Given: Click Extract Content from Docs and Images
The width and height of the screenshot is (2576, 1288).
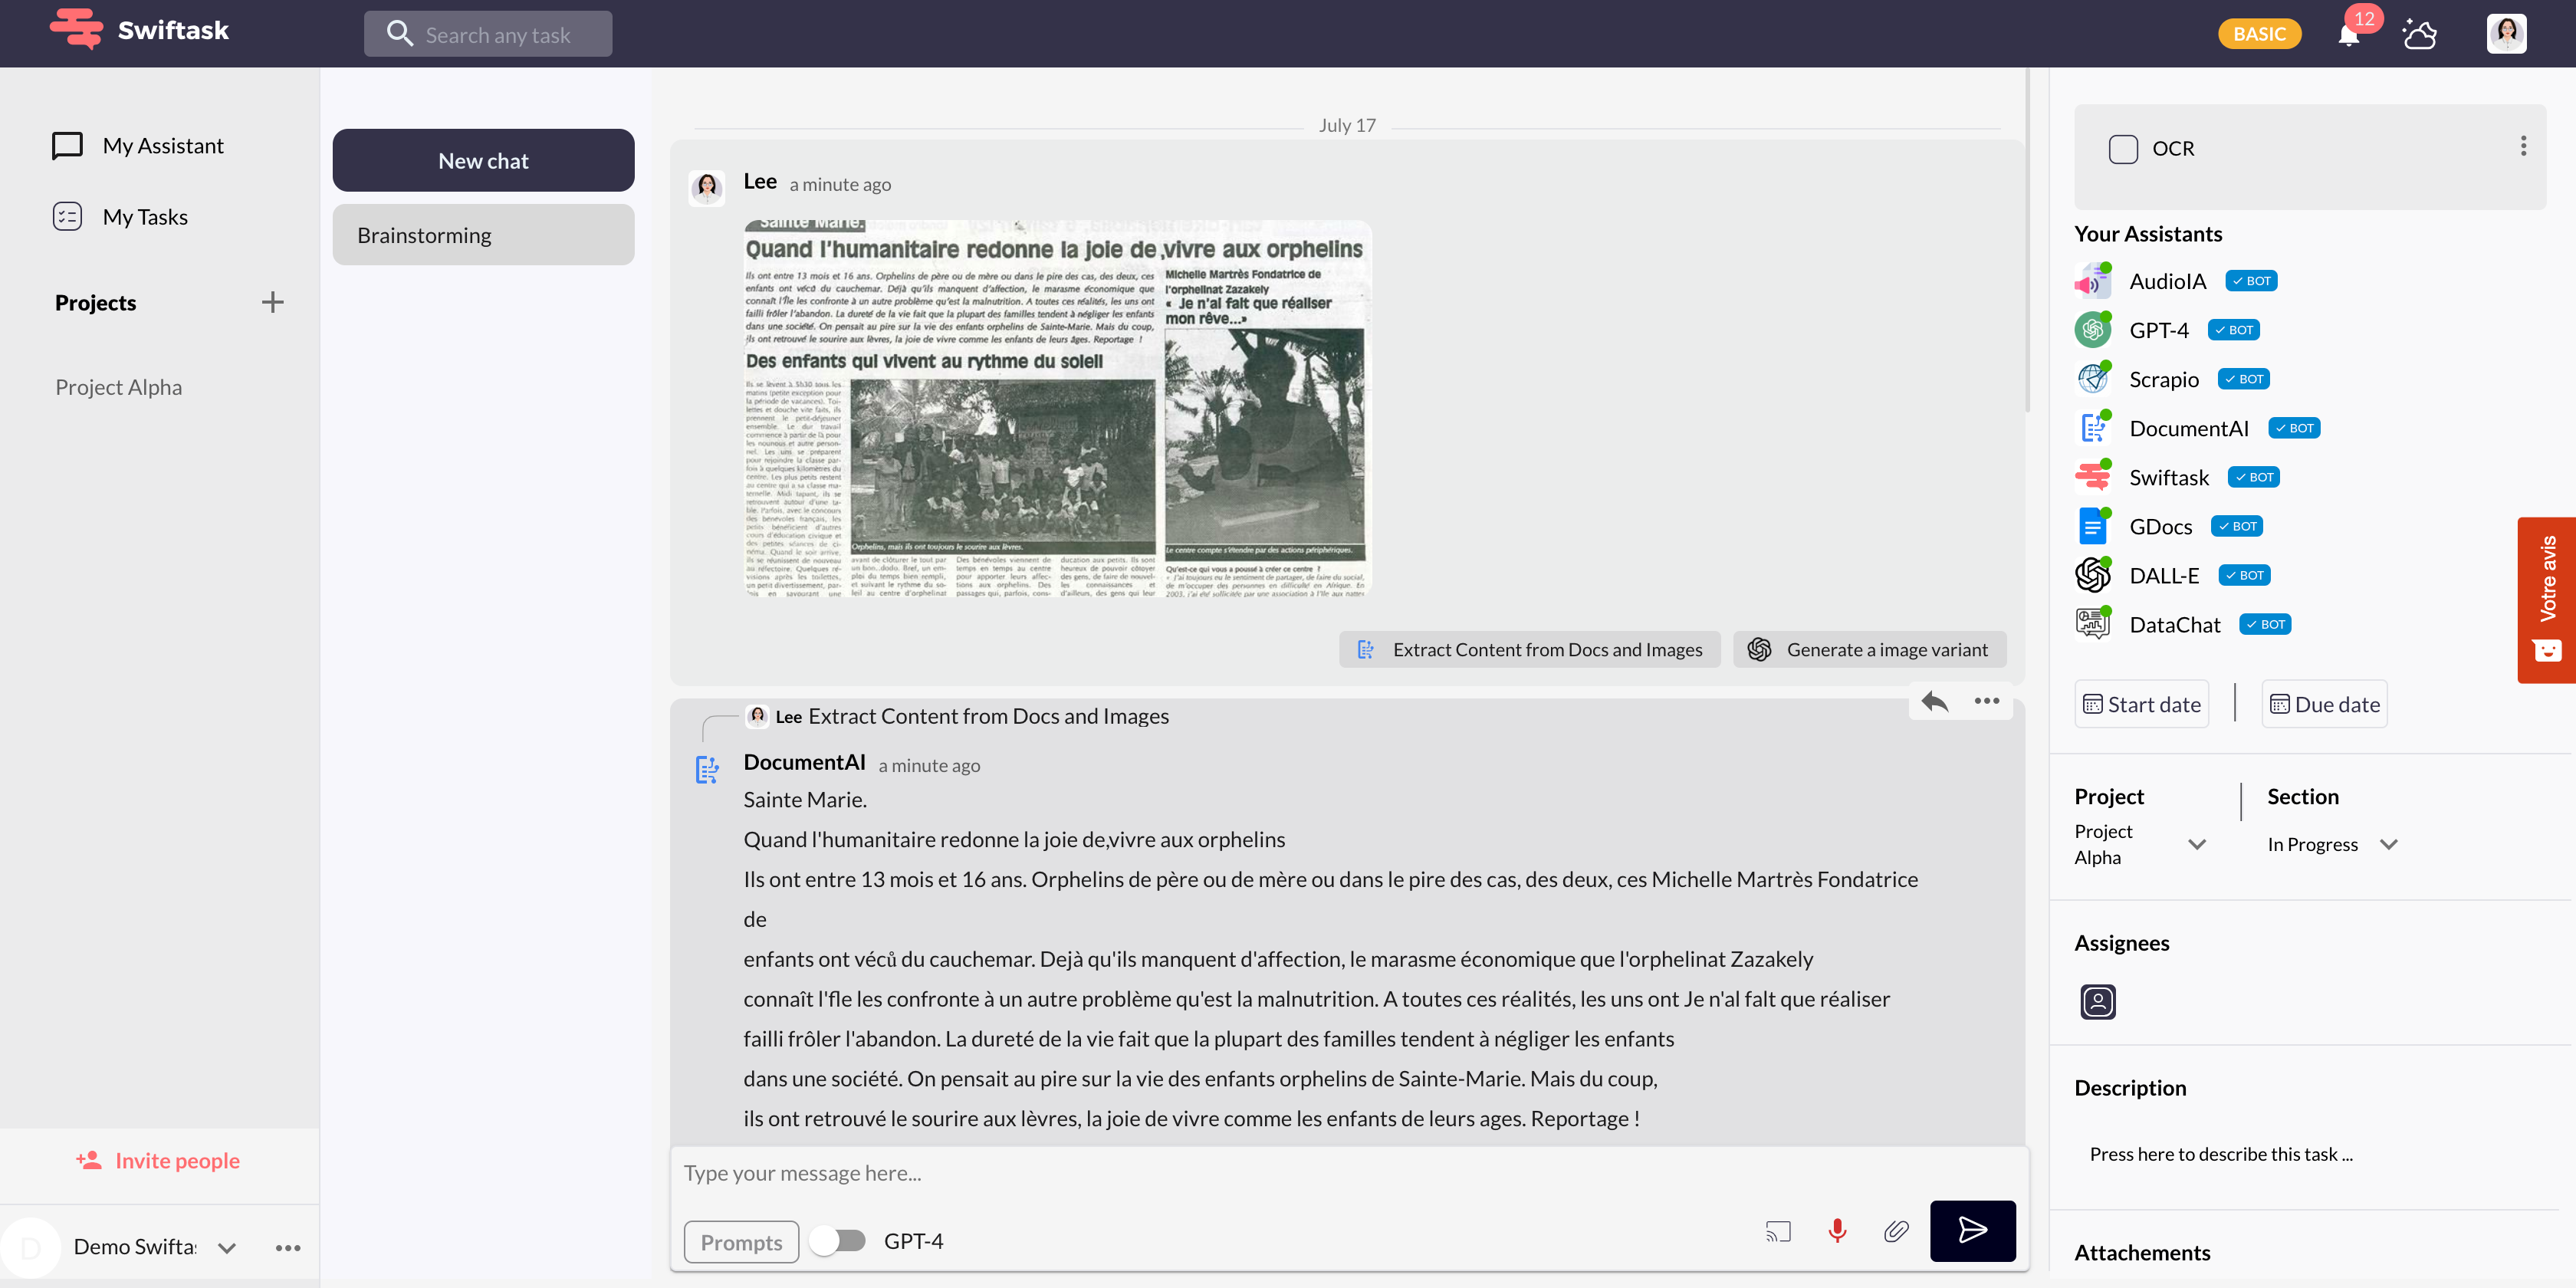Looking at the screenshot, I should pos(1529,650).
